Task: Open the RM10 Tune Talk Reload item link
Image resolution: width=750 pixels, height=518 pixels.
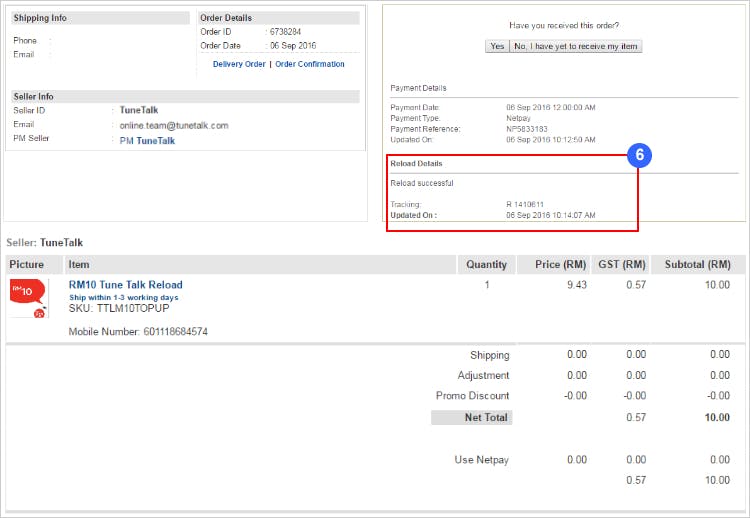Action: coord(126,285)
